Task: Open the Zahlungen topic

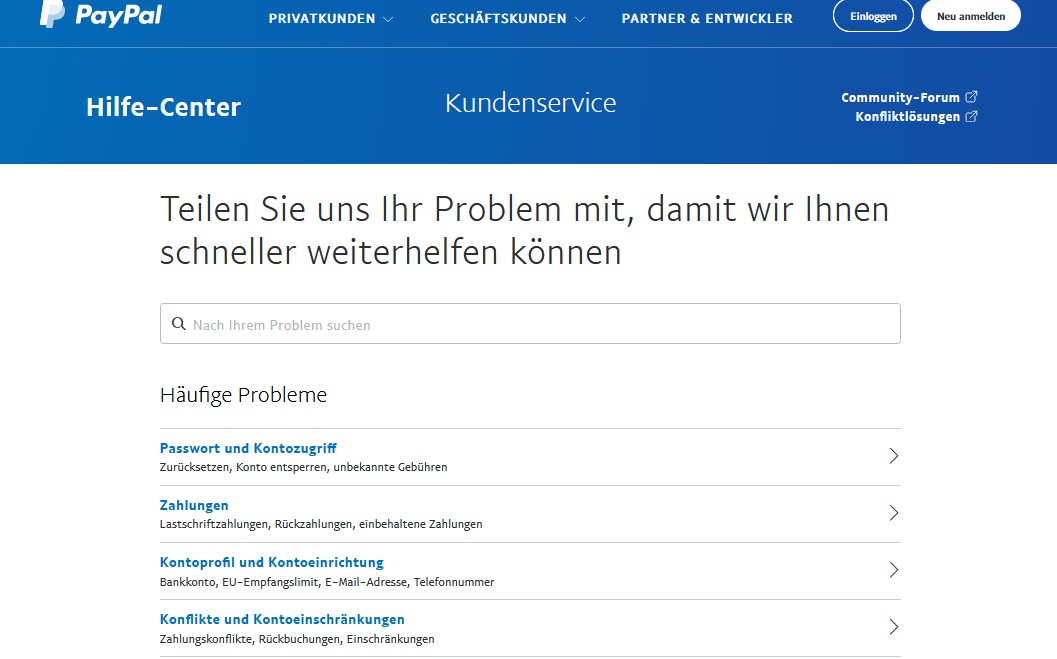Action: tap(194, 505)
